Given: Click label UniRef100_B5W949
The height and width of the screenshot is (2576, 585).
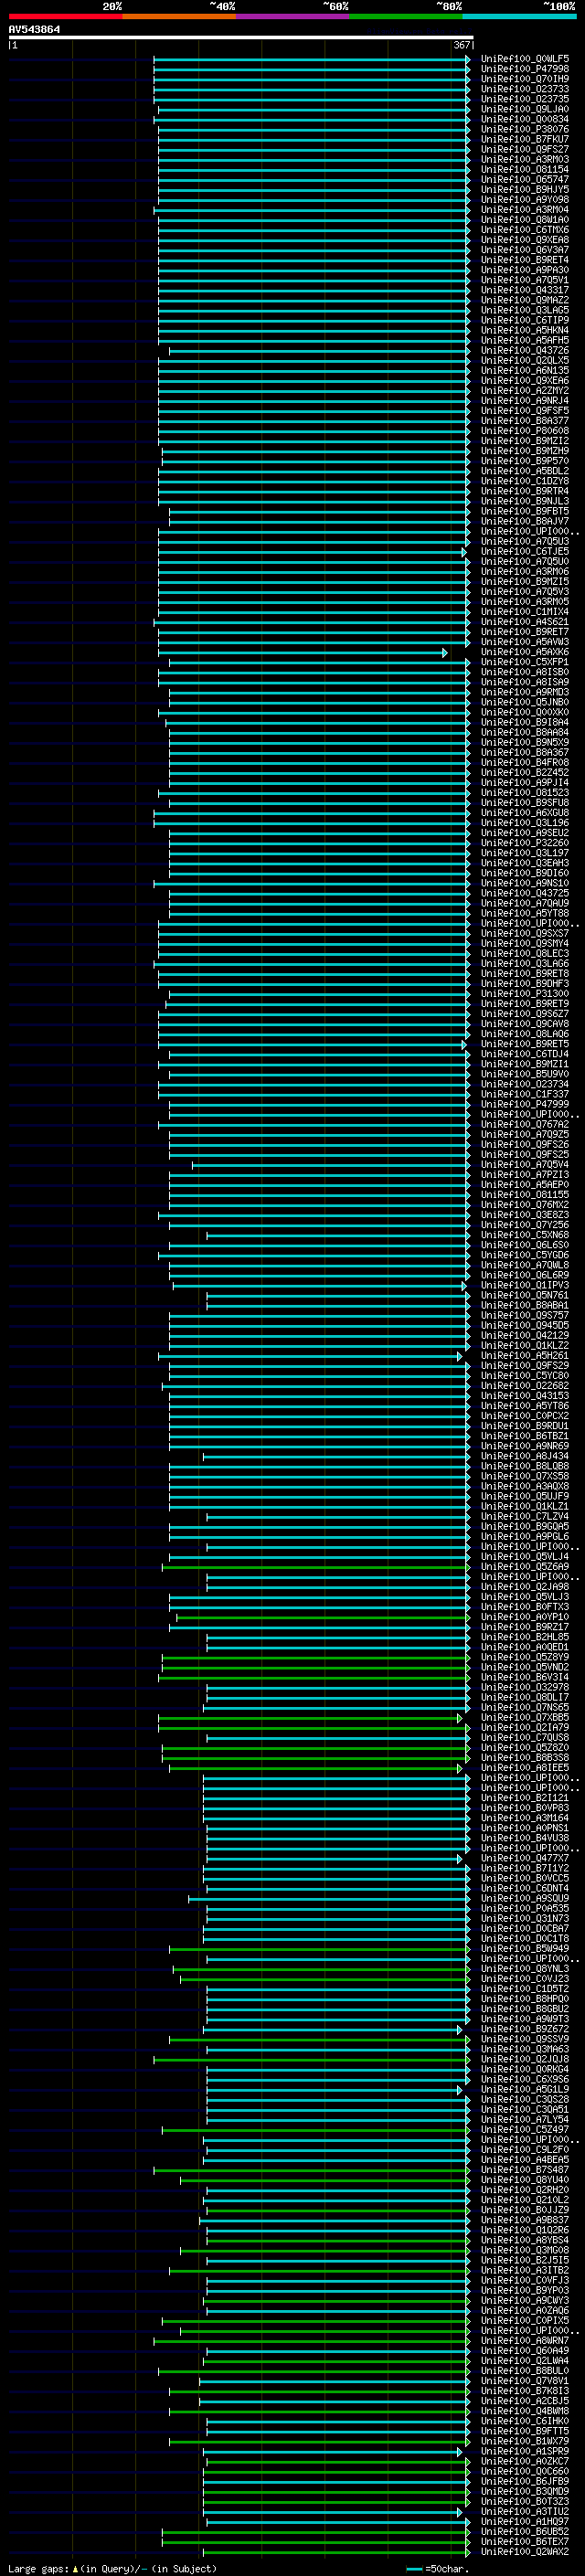Looking at the screenshot, I should tap(525, 1949).
